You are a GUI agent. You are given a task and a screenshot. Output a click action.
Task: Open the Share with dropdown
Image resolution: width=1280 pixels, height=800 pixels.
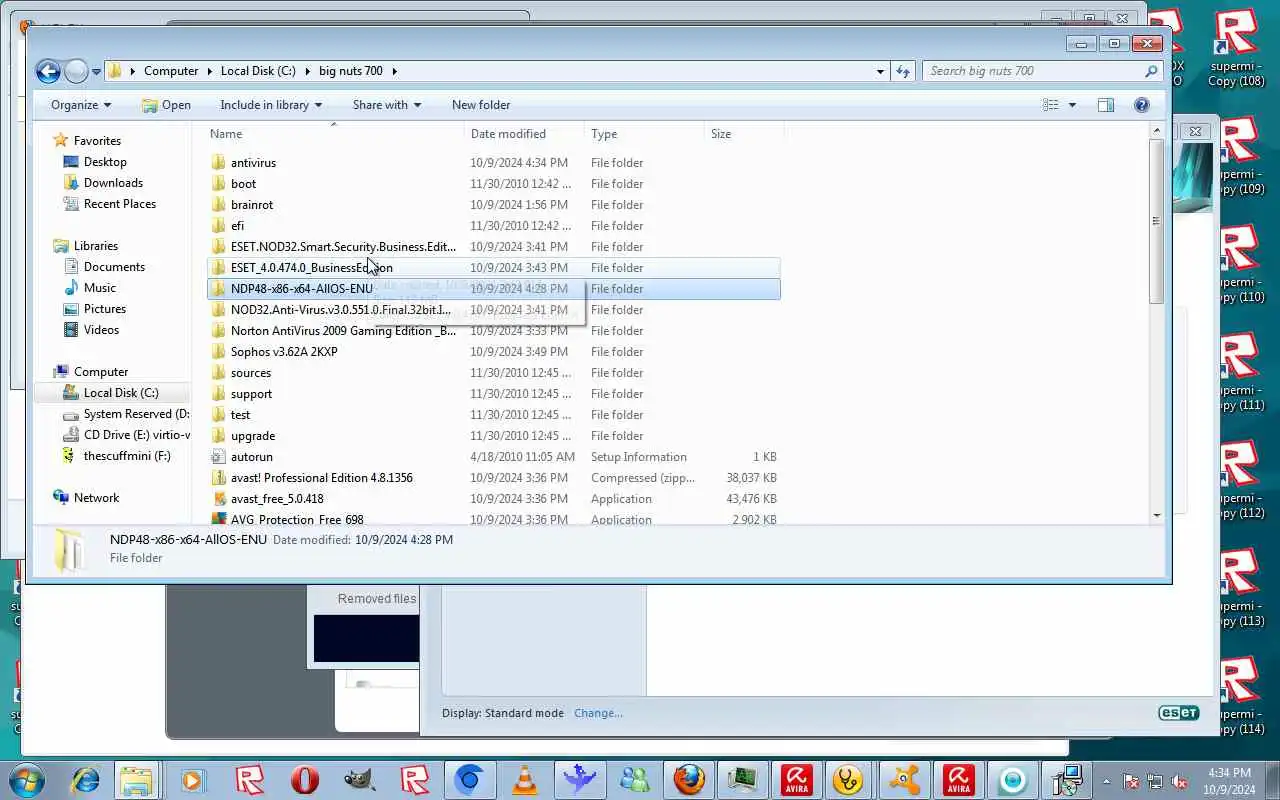387,105
